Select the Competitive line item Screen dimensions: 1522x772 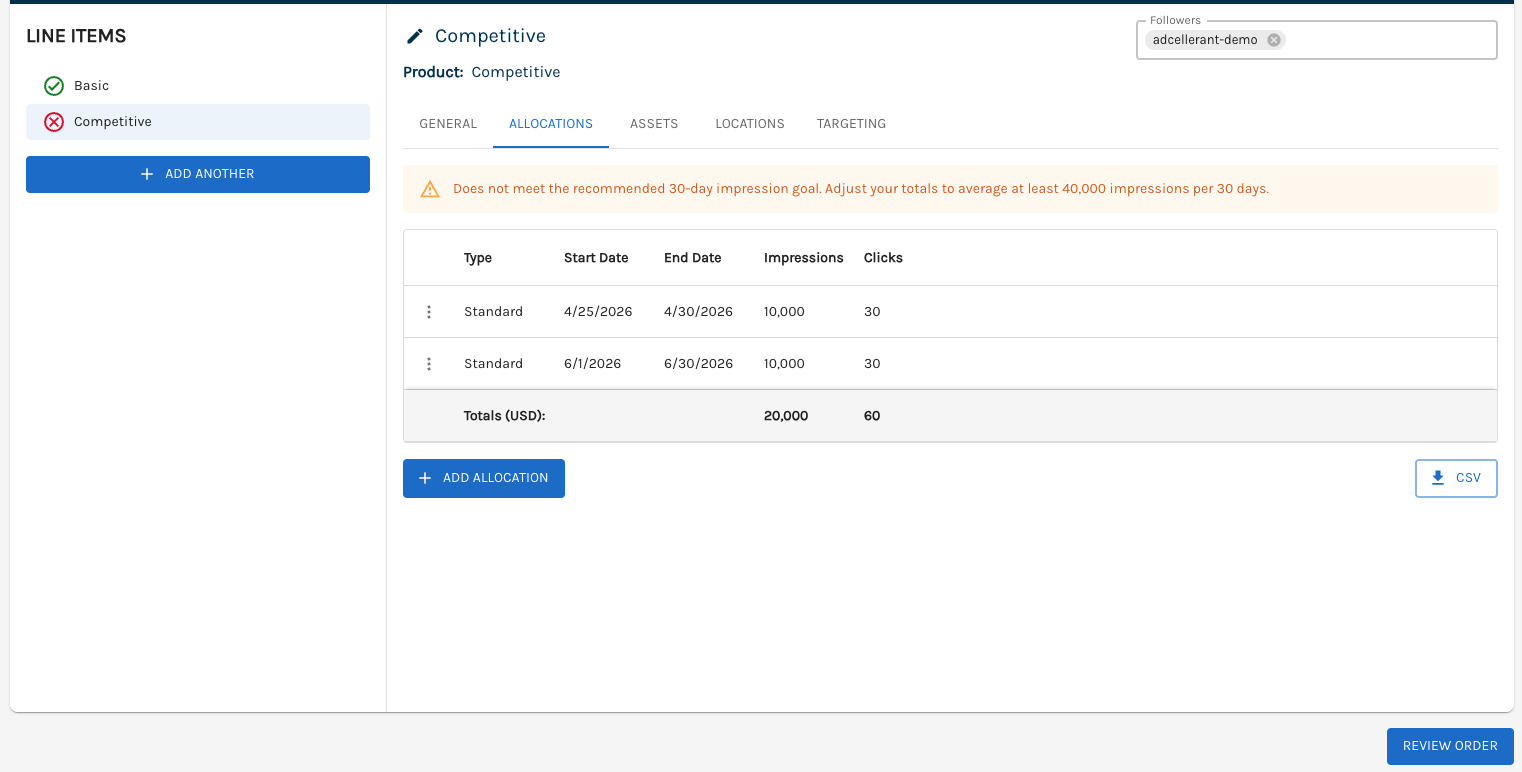click(x=113, y=122)
